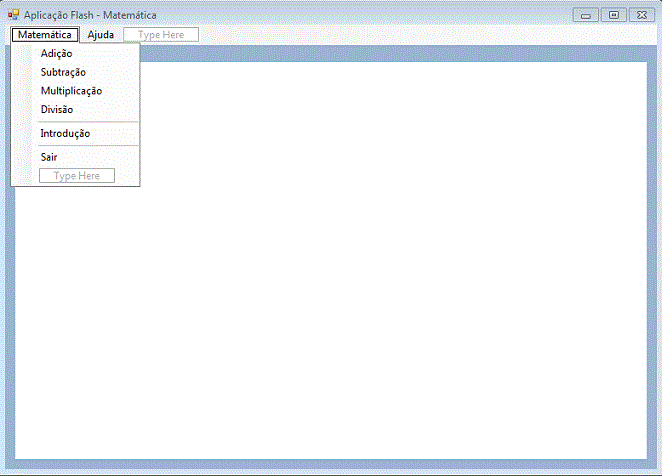Select the Multiplicação menu entry
This screenshot has height=476, width=662.
[x=76, y=91]
